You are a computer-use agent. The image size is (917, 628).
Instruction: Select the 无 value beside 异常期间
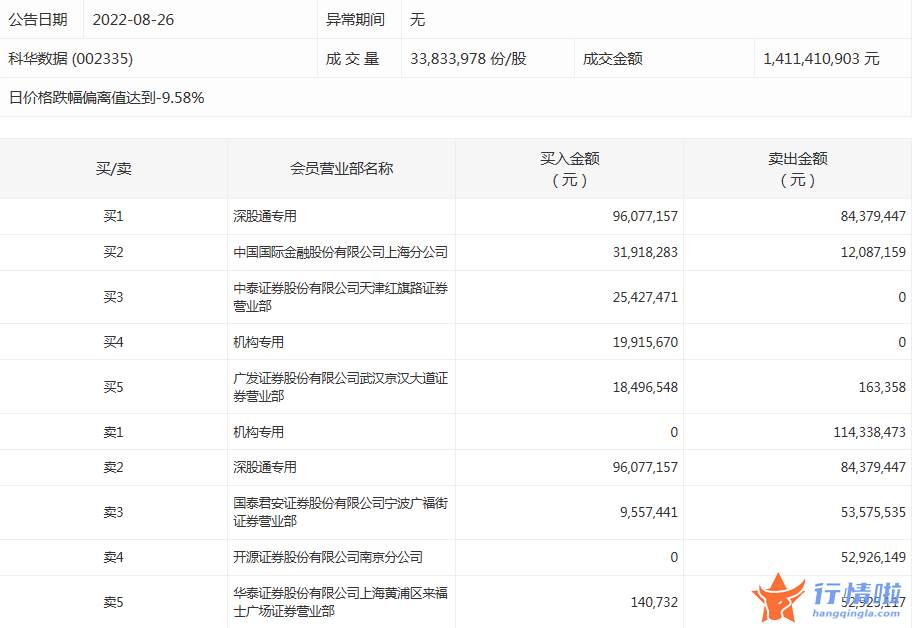pos(417,20)
